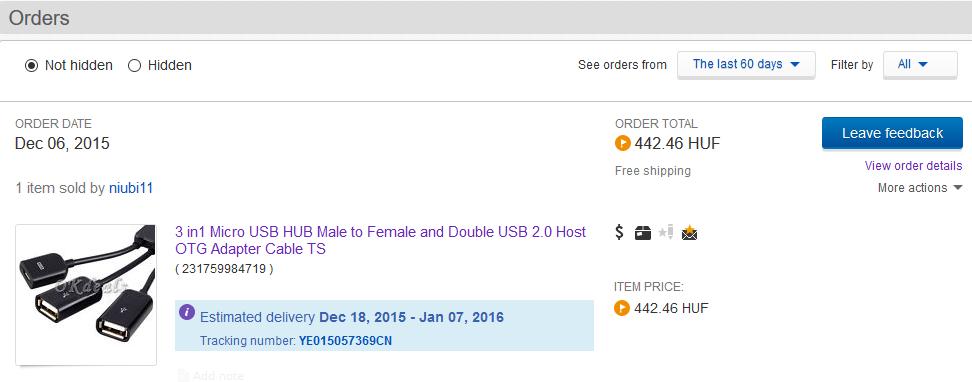Click the feedback-received envelope star icon

(x=689, y=233)
